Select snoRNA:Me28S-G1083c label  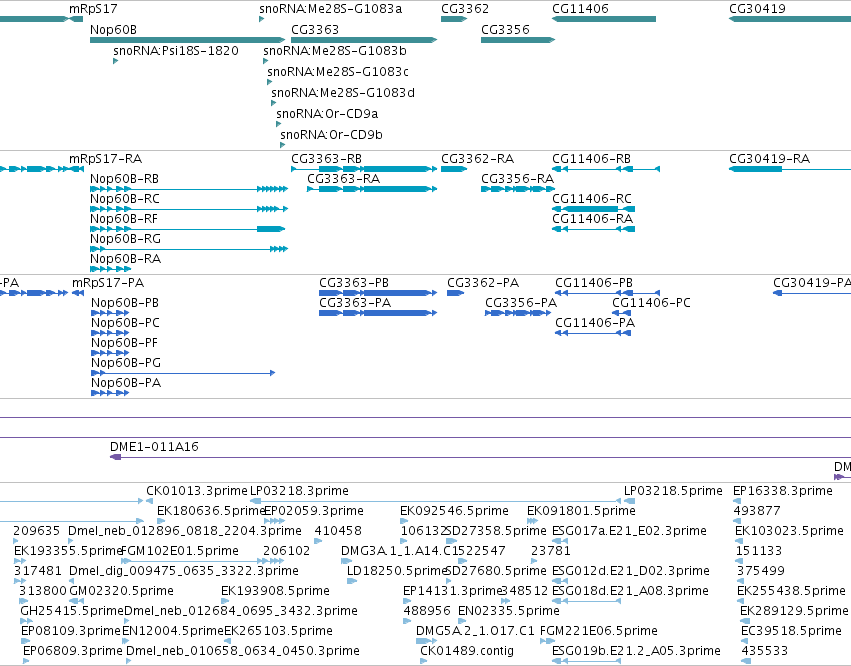(338, 72)
